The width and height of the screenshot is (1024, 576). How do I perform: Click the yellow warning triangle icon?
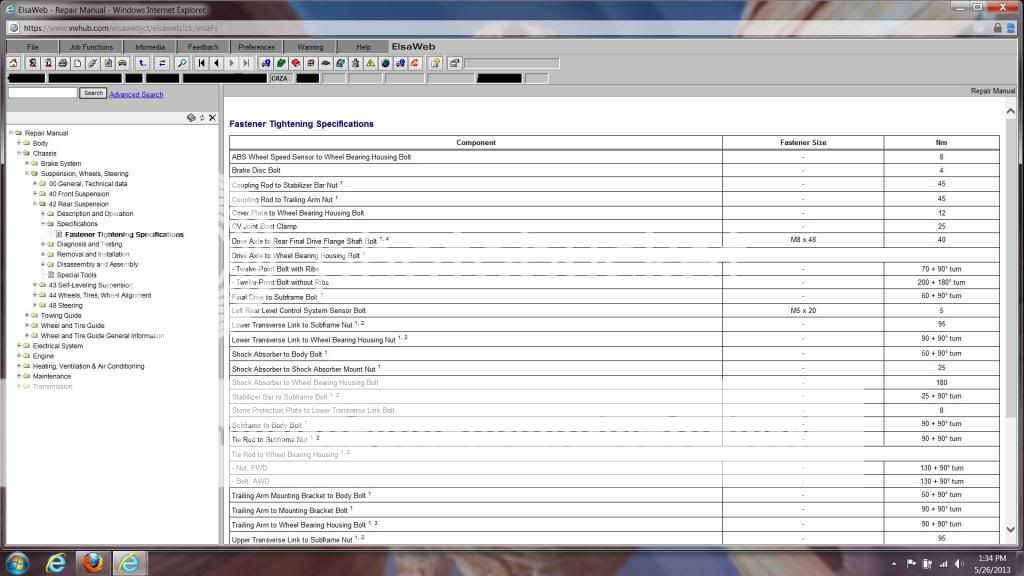(x=370, y=63)
